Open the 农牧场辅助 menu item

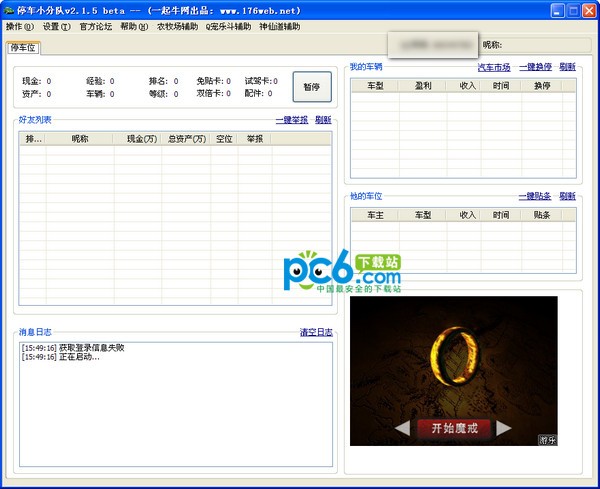177,26
